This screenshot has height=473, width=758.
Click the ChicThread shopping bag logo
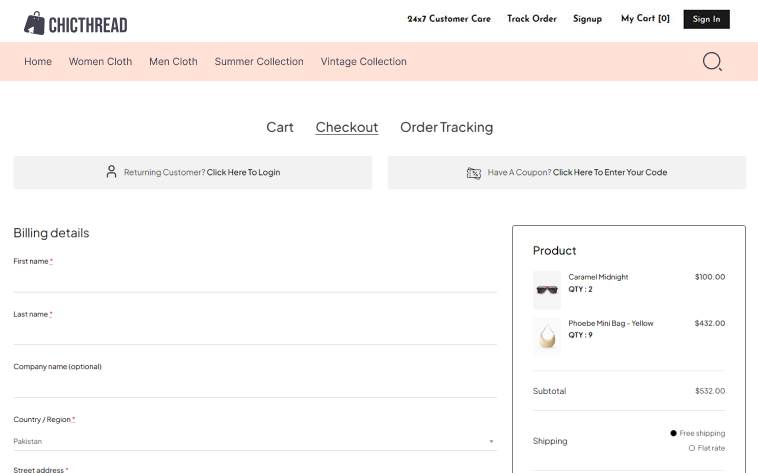(35, 22)
